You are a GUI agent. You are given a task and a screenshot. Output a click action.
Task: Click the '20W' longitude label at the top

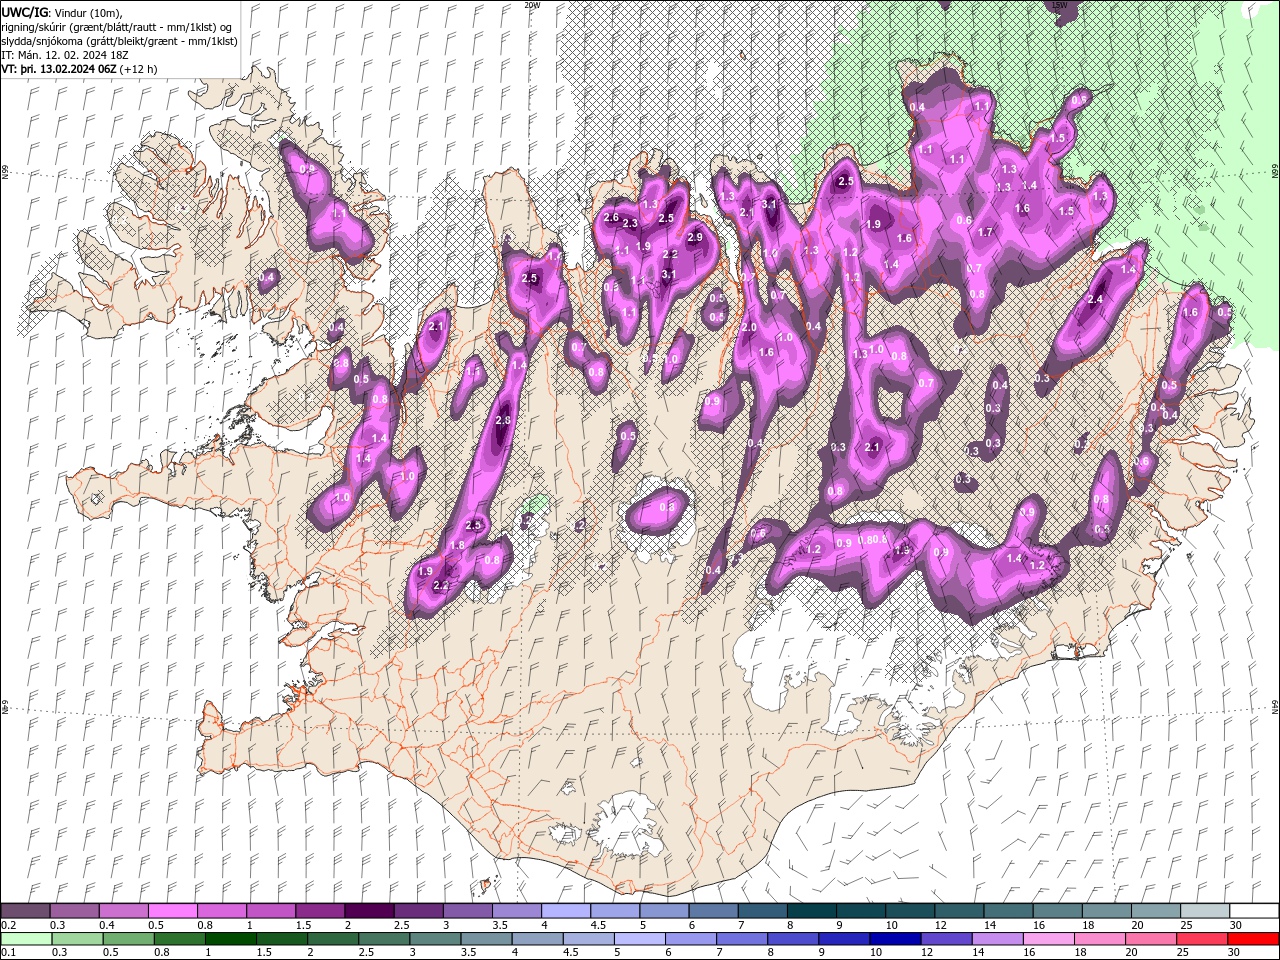point(532,5)
